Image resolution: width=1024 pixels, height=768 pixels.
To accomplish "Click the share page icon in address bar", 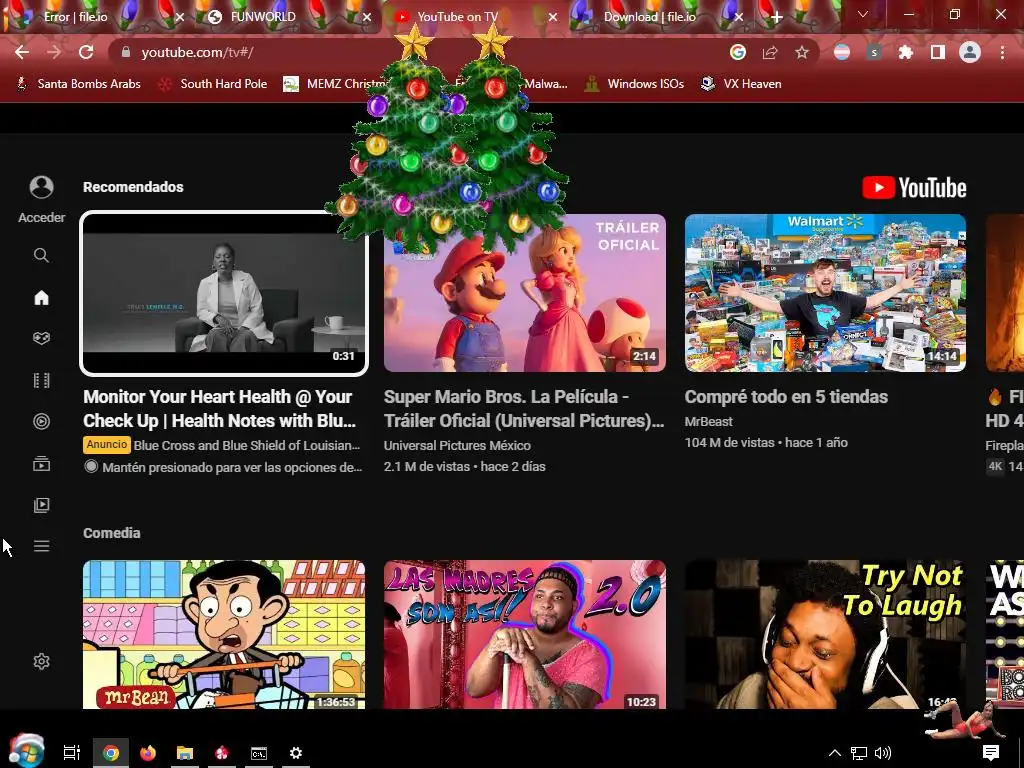I will [x=770, y=52].
